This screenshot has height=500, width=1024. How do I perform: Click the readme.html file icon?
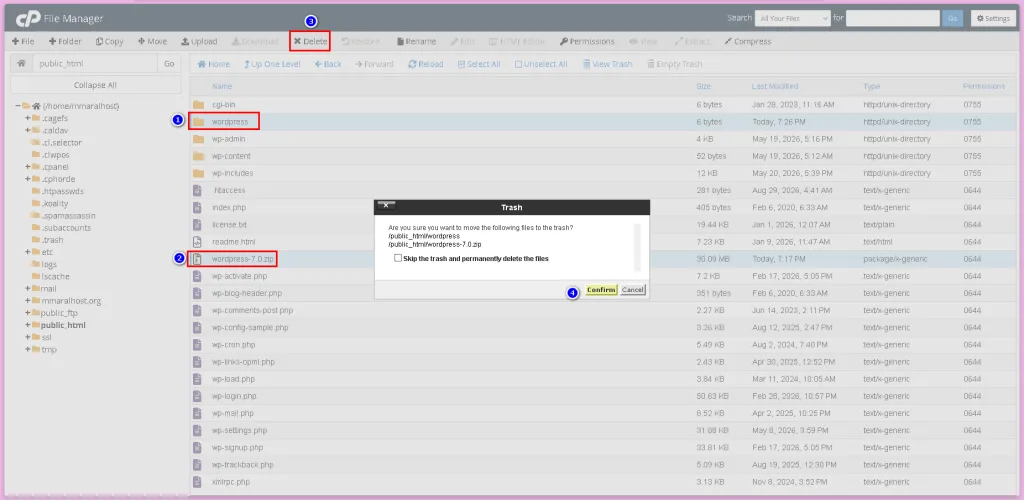point(197,242)
